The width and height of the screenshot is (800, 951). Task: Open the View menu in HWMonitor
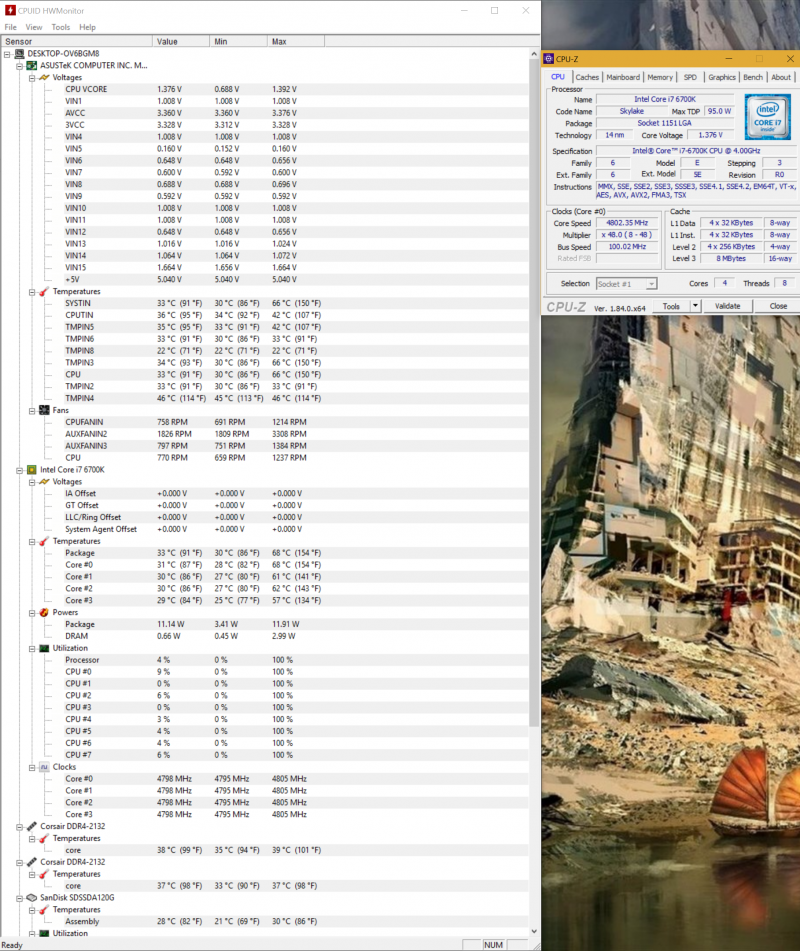tap(34, 27)
